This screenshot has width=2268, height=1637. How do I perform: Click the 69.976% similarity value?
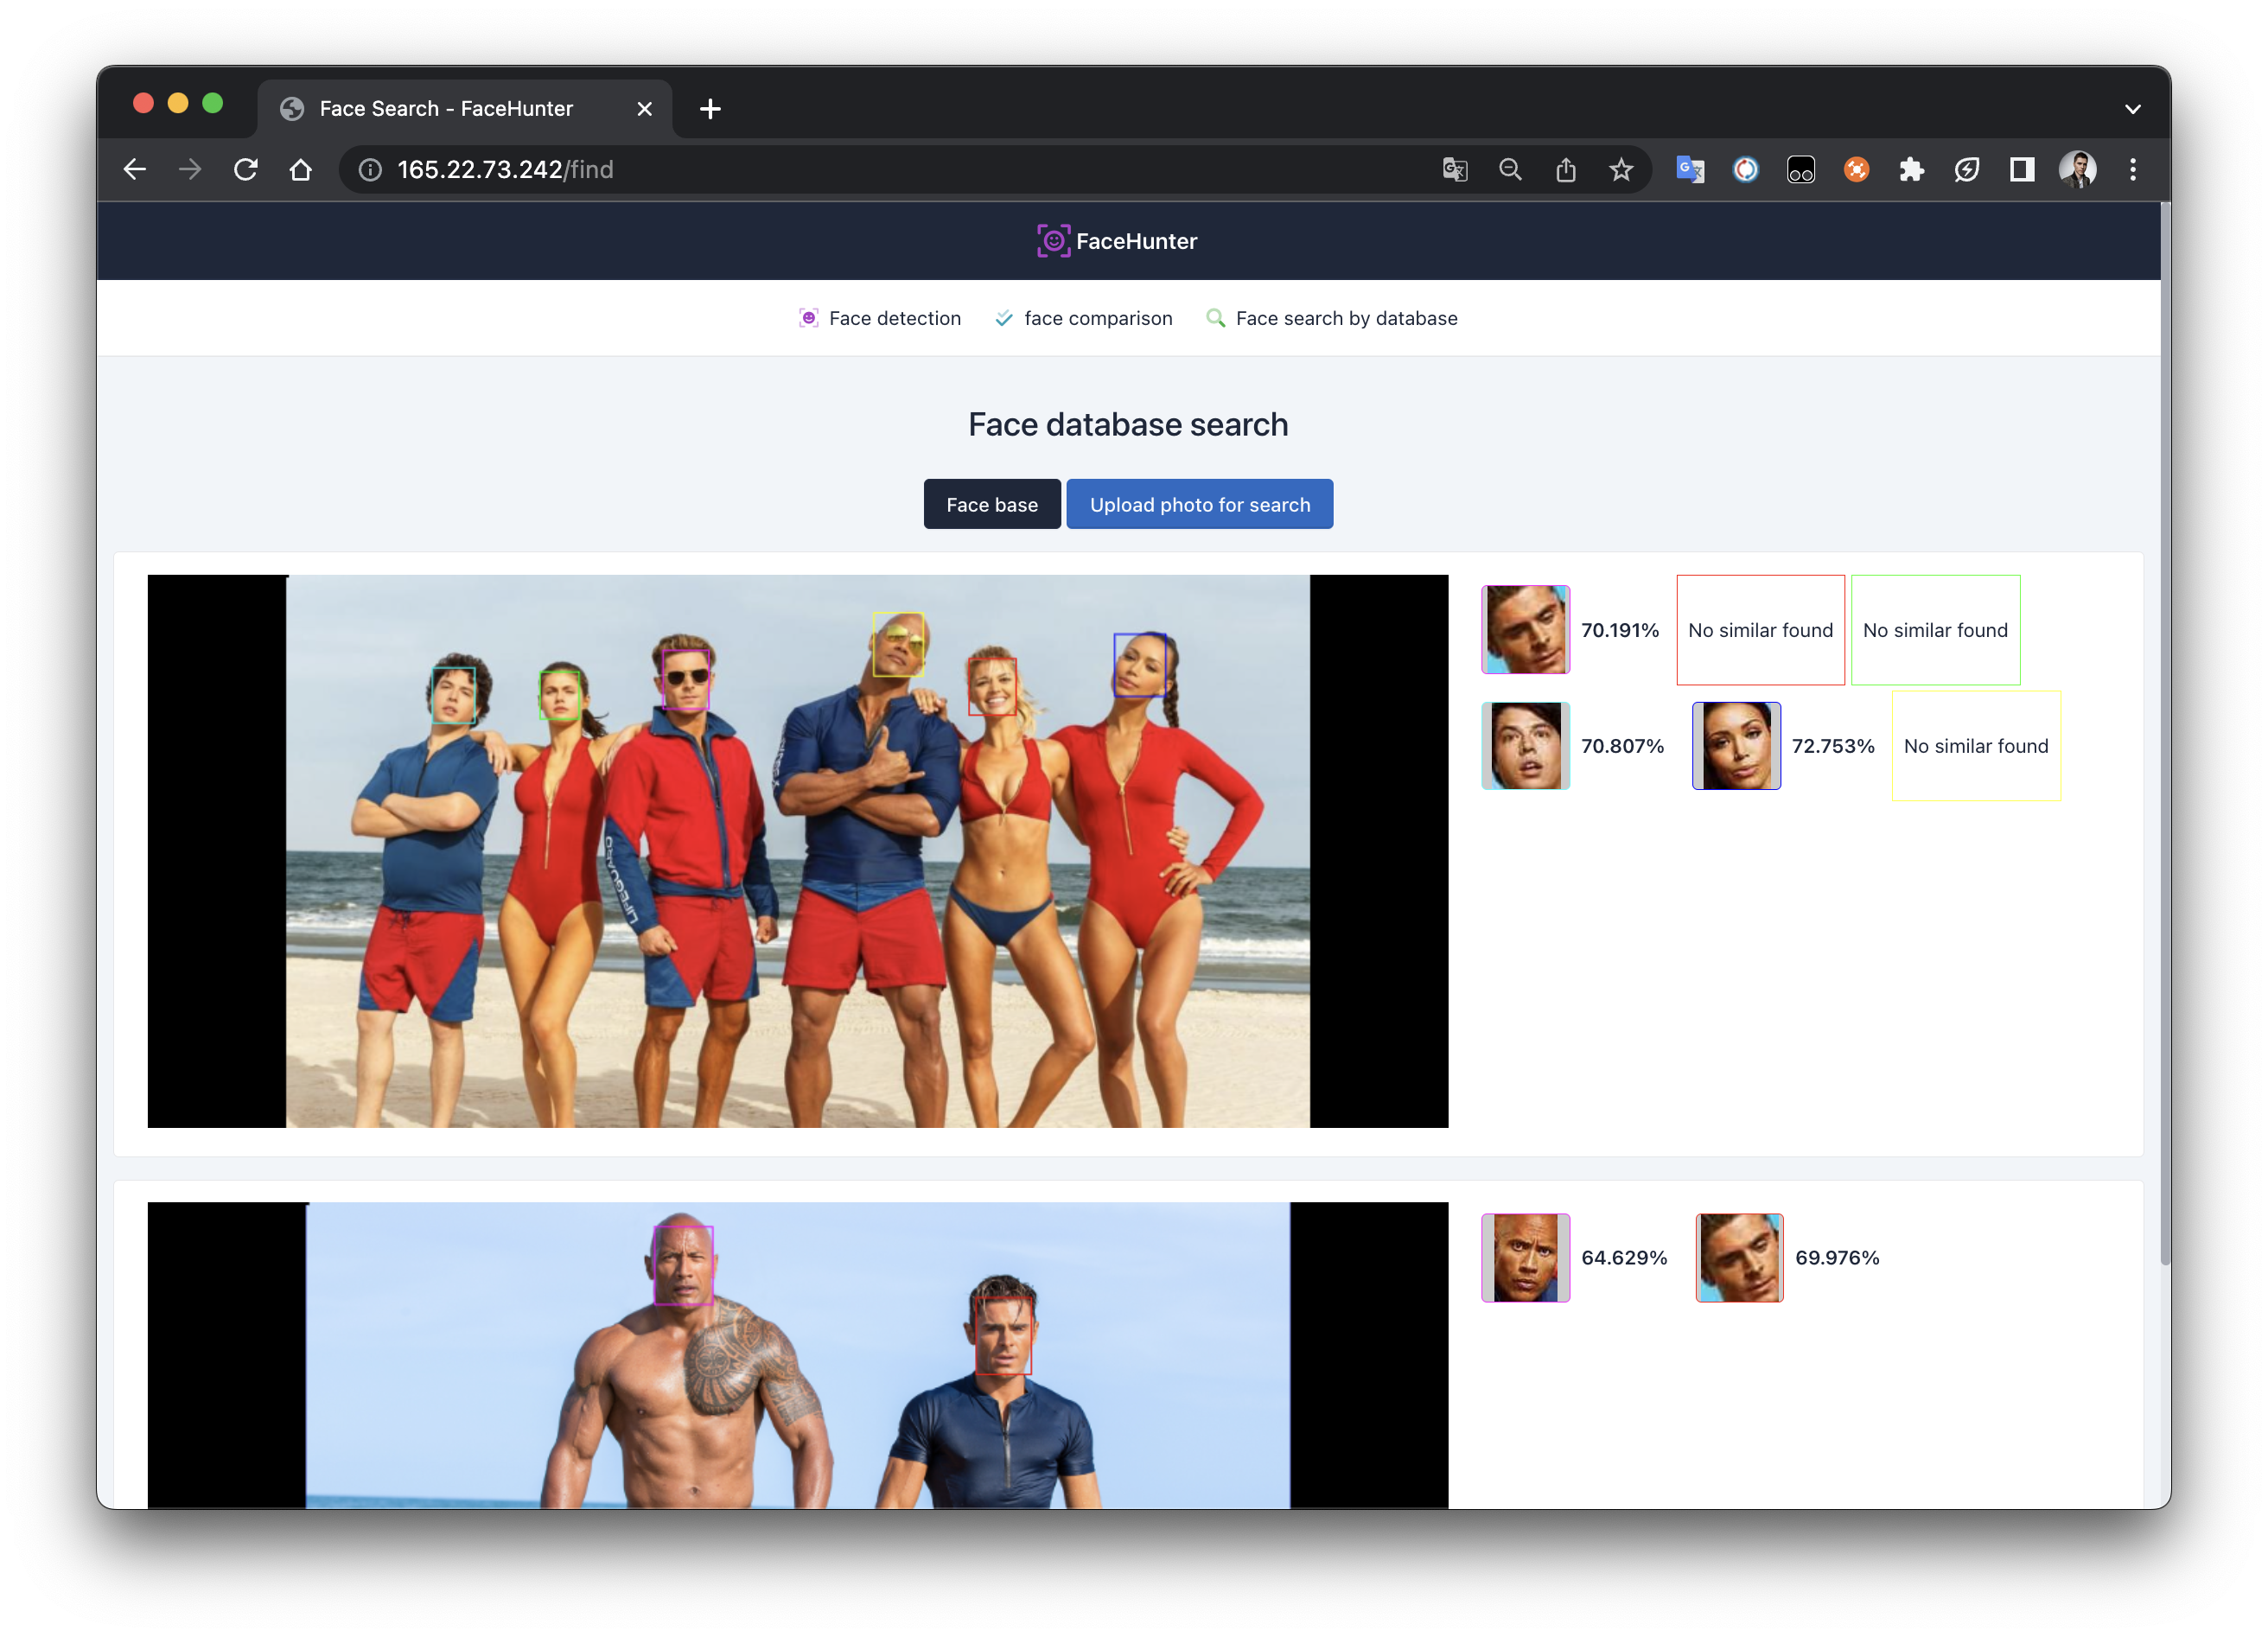click(1838, 1258)
